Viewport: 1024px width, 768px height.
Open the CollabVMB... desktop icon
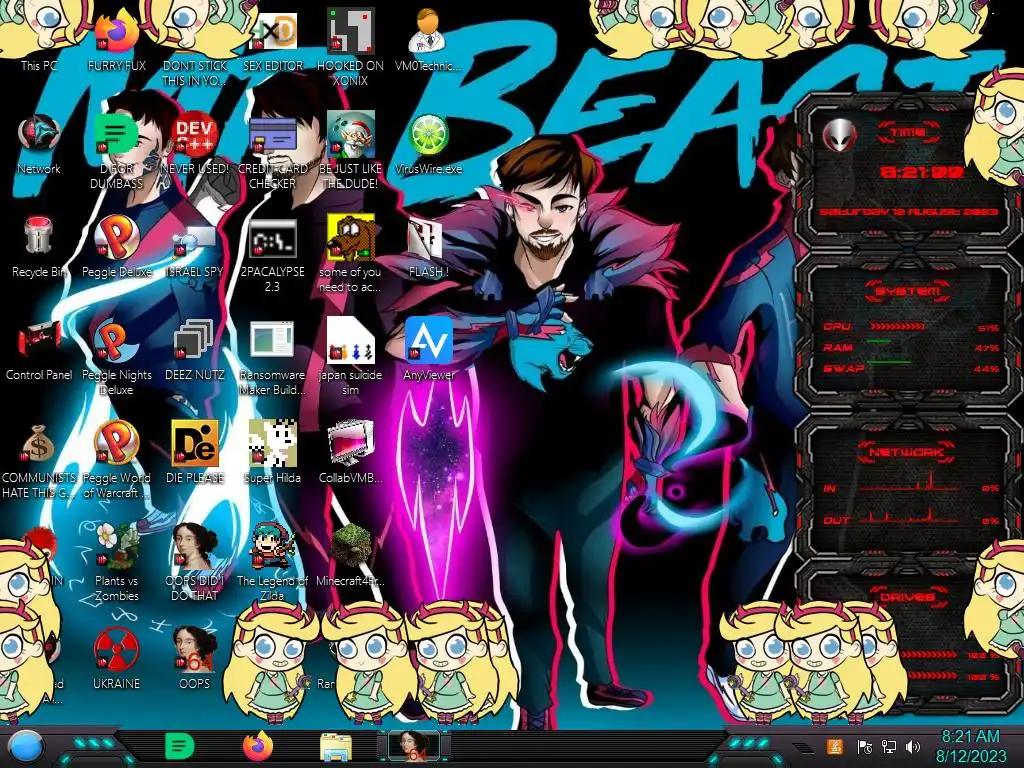(351, 453)
